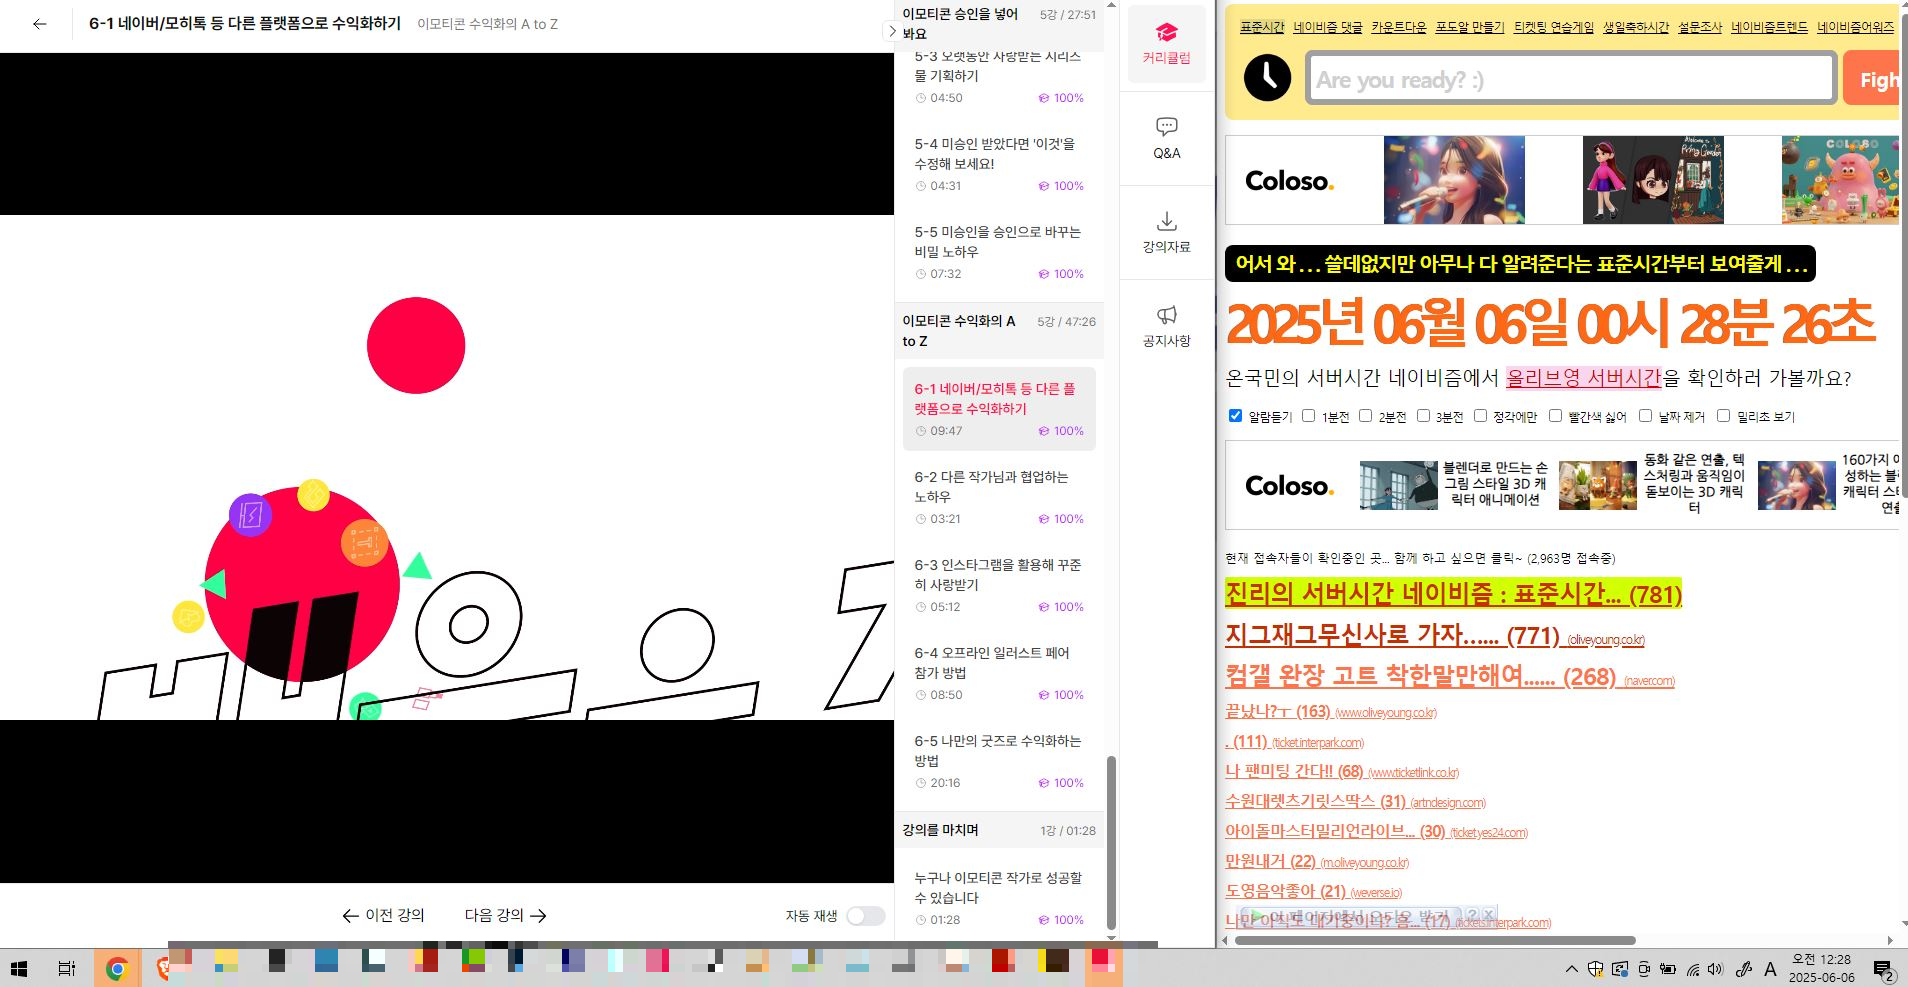The height and width of the screenshot is (987, 1908).
Task: Open the 네이비즘 댓글 tab
Action: [x=1328, y=27]
